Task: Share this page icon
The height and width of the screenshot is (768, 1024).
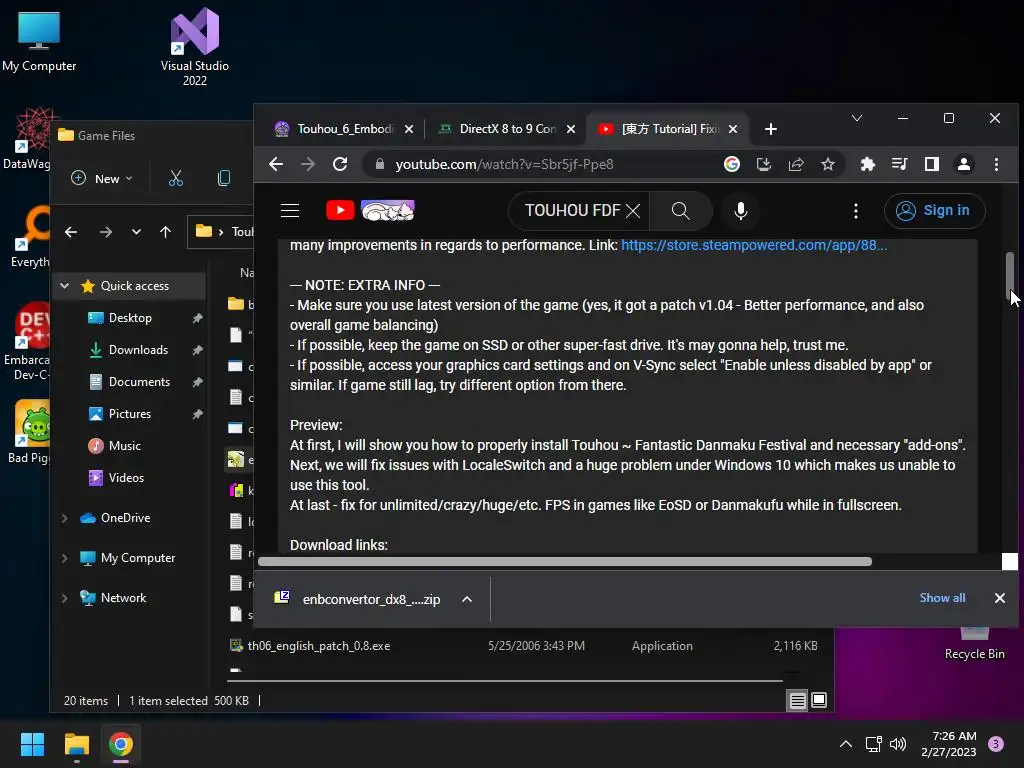Action: 796,164
